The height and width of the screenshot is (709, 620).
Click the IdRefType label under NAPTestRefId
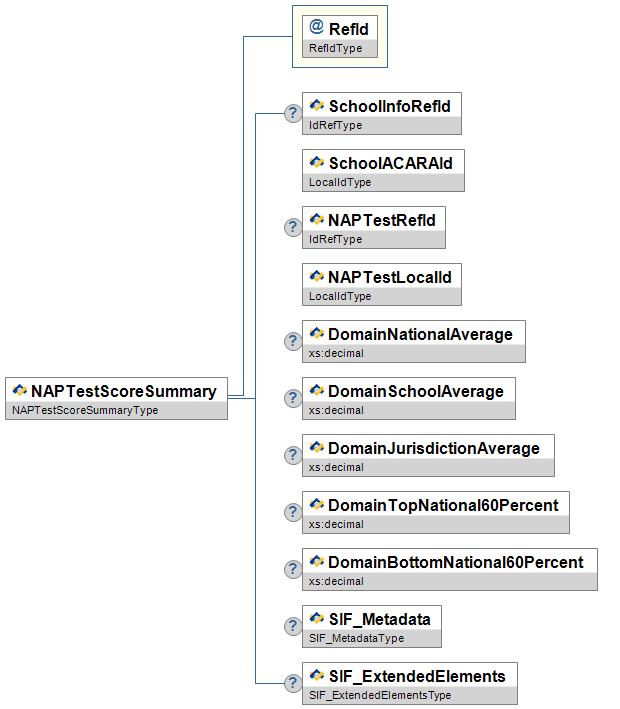336,239
